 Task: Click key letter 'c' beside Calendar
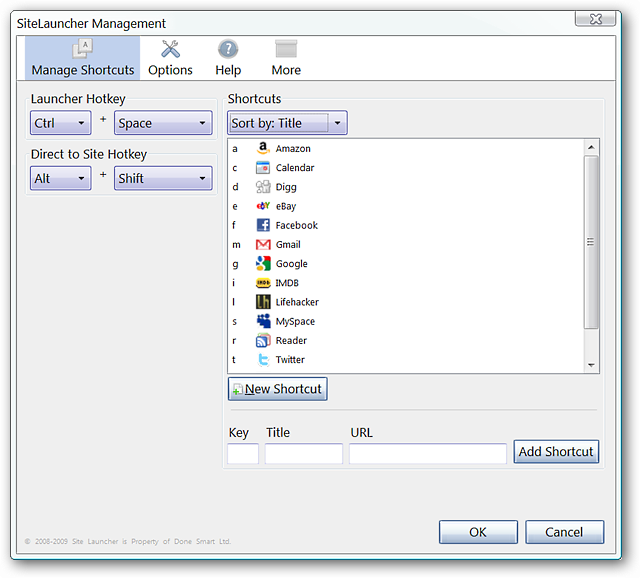click(x=235, y=168)
